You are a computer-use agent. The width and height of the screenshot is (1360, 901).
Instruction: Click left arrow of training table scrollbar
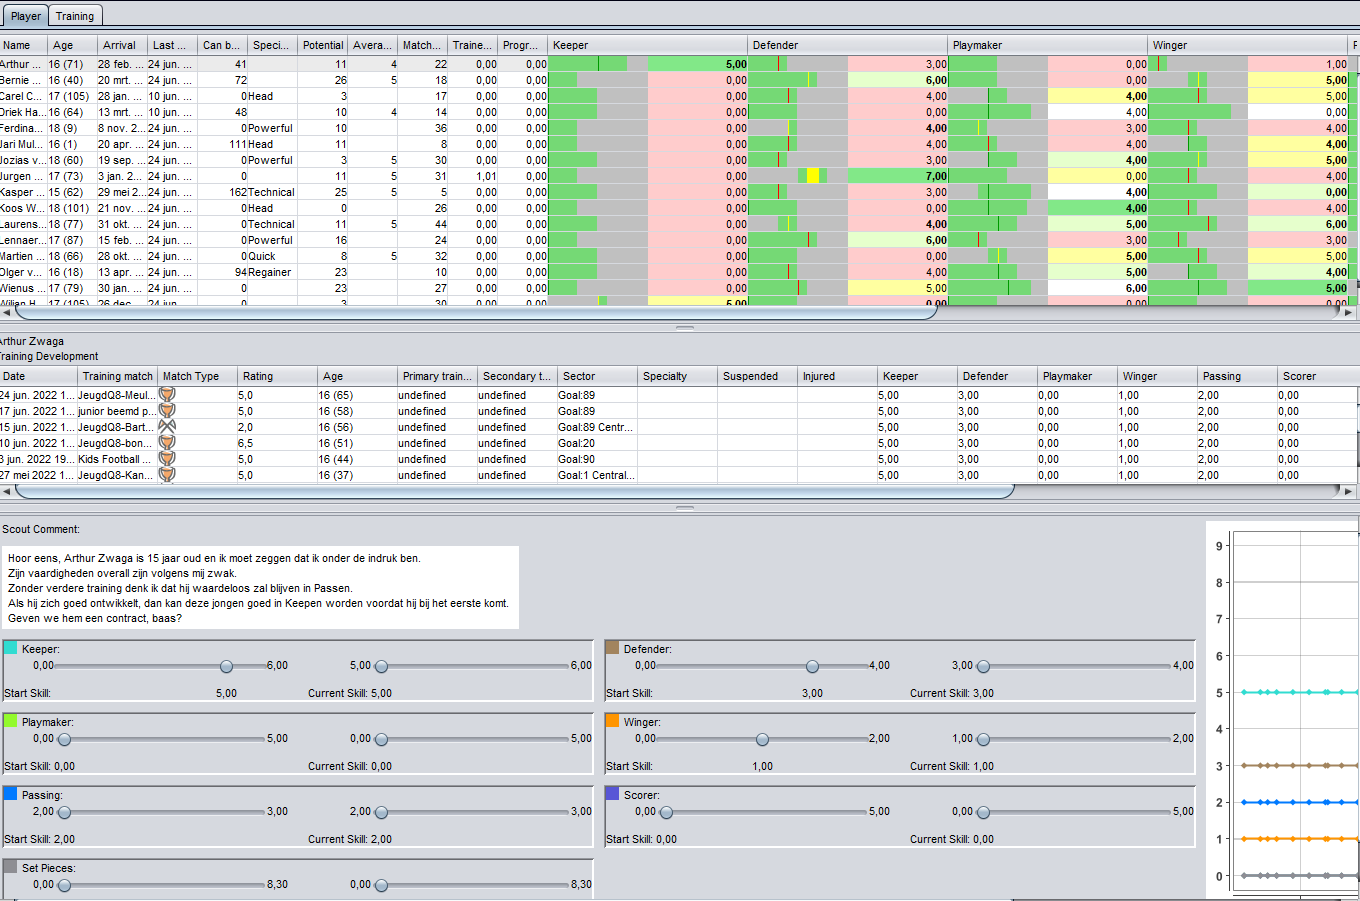tap(7, 491)
